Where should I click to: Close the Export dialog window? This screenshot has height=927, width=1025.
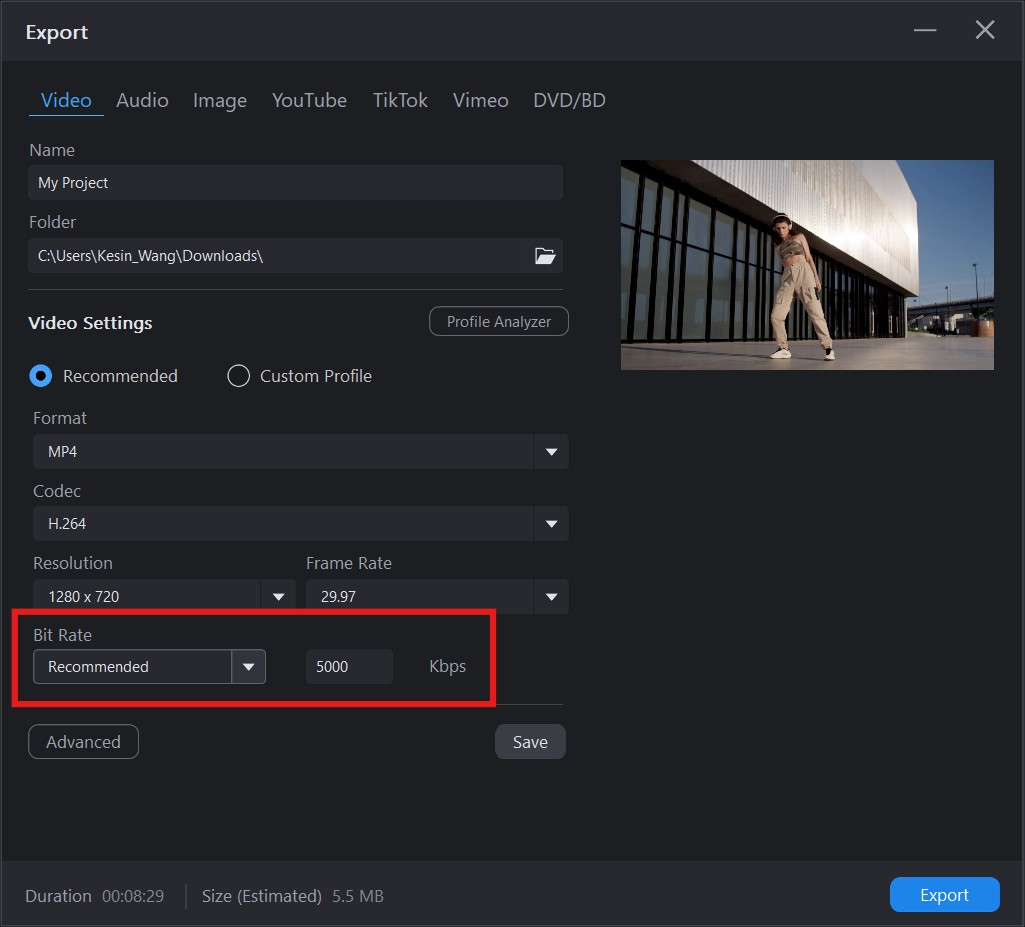984,30
